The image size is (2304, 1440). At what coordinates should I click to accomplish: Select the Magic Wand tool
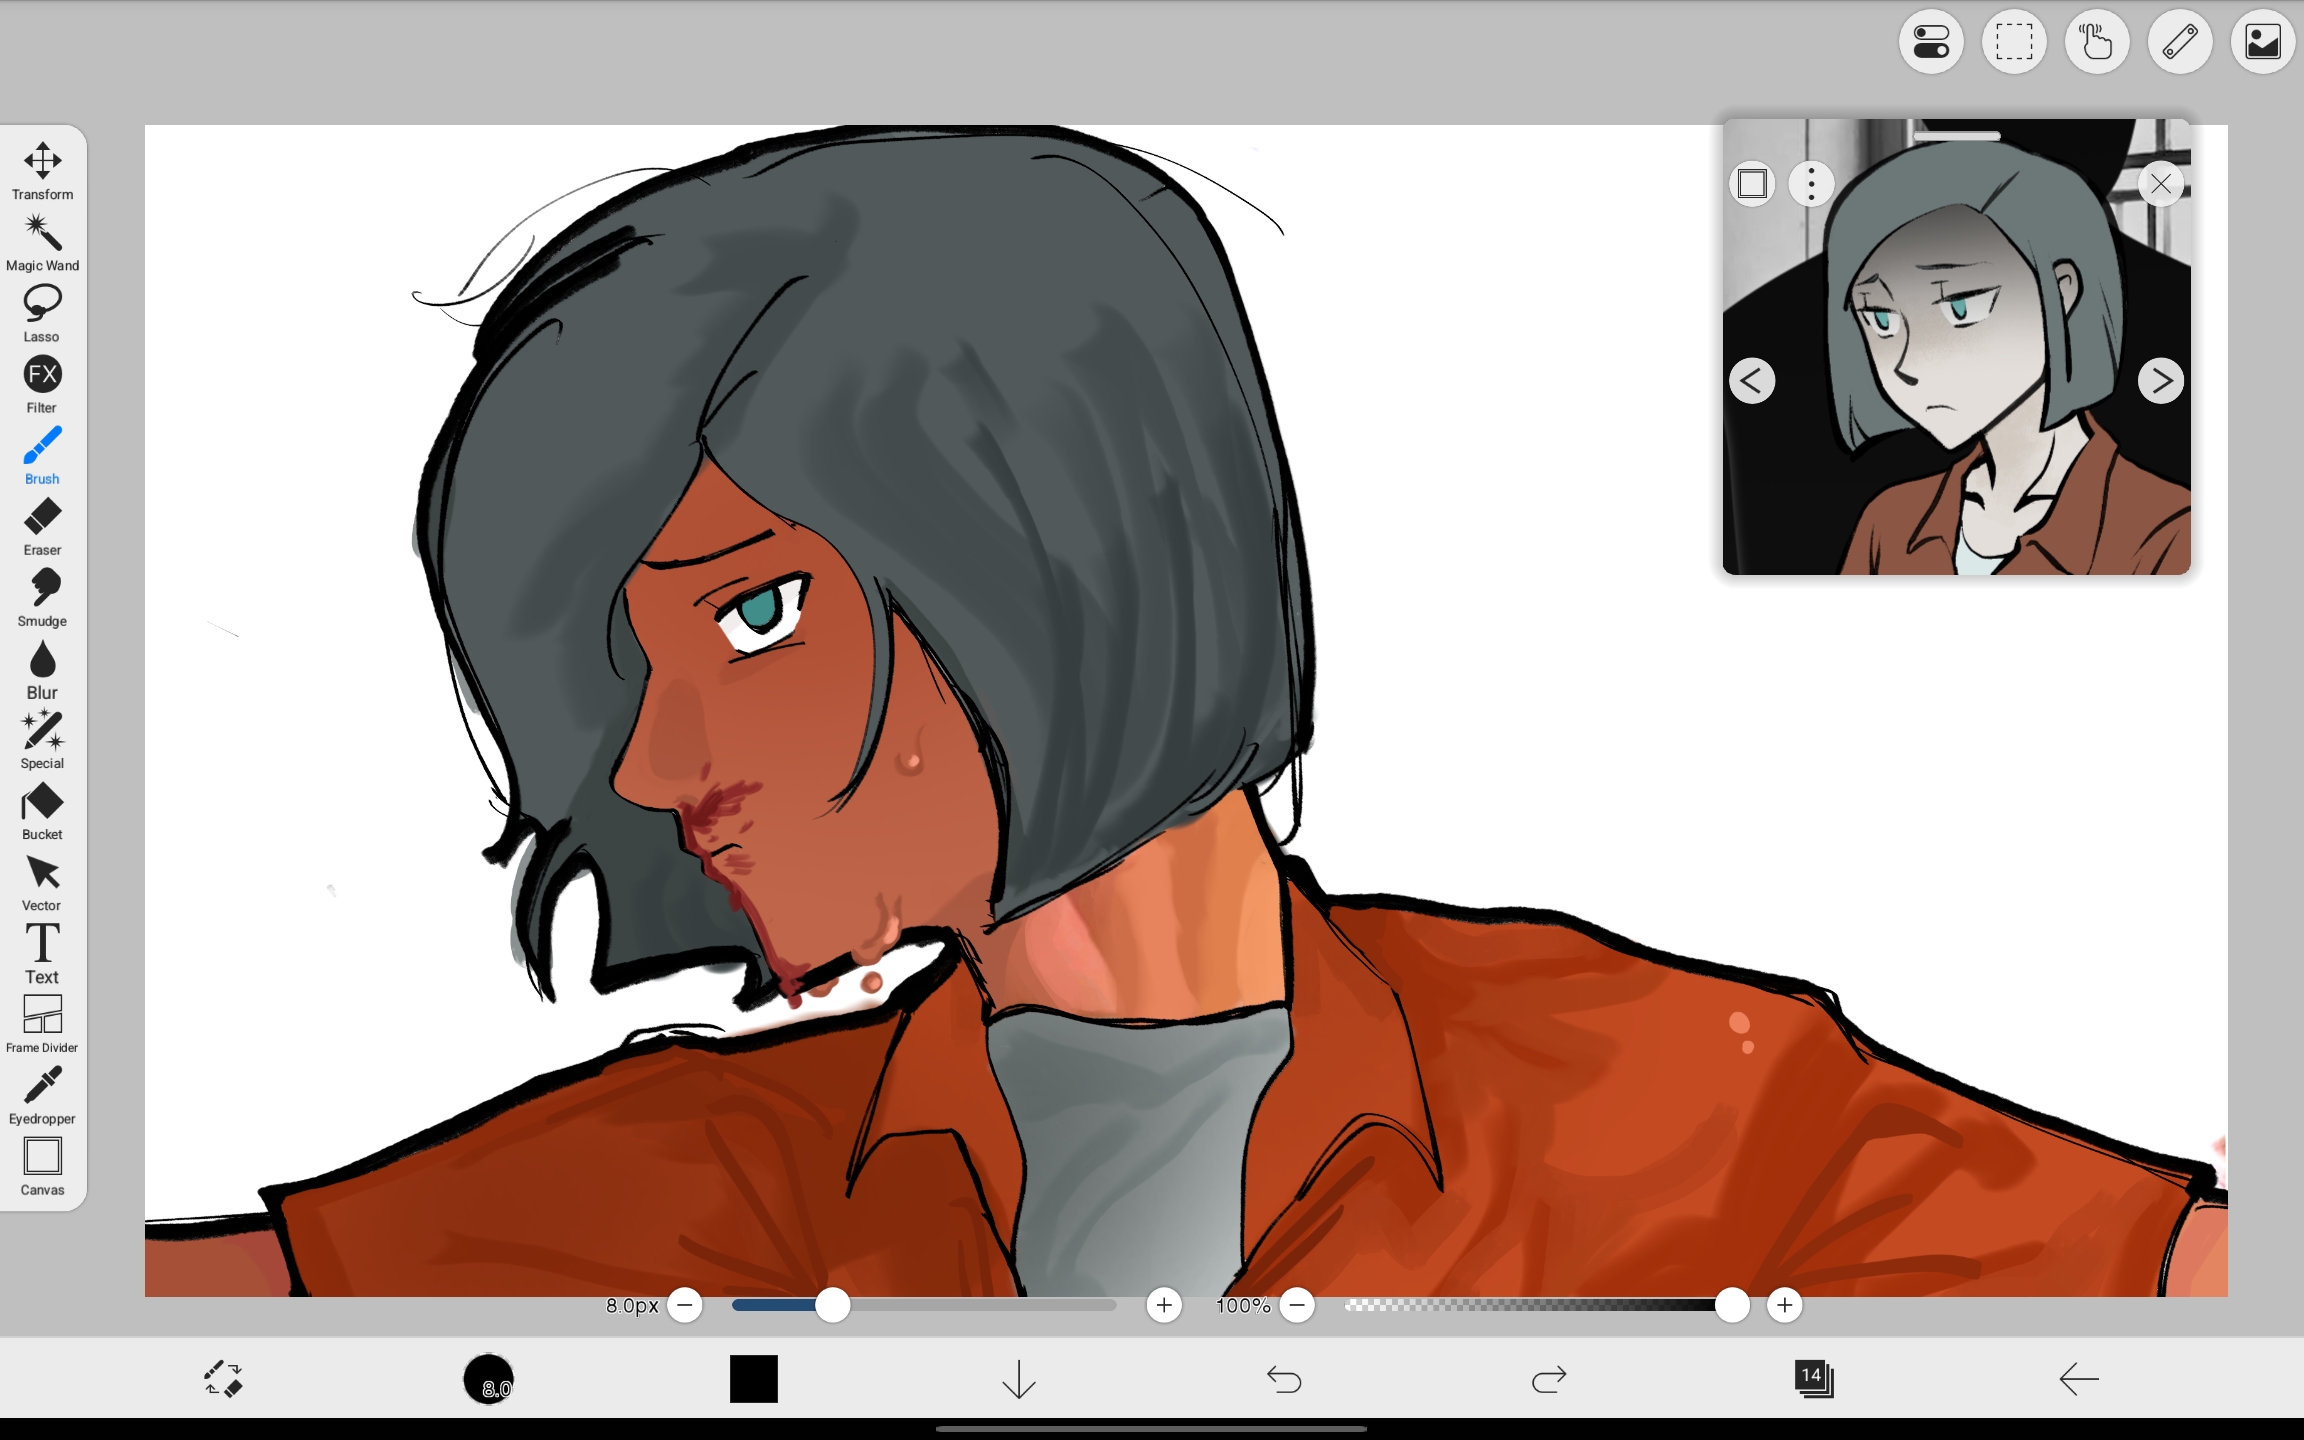point(42,243)
